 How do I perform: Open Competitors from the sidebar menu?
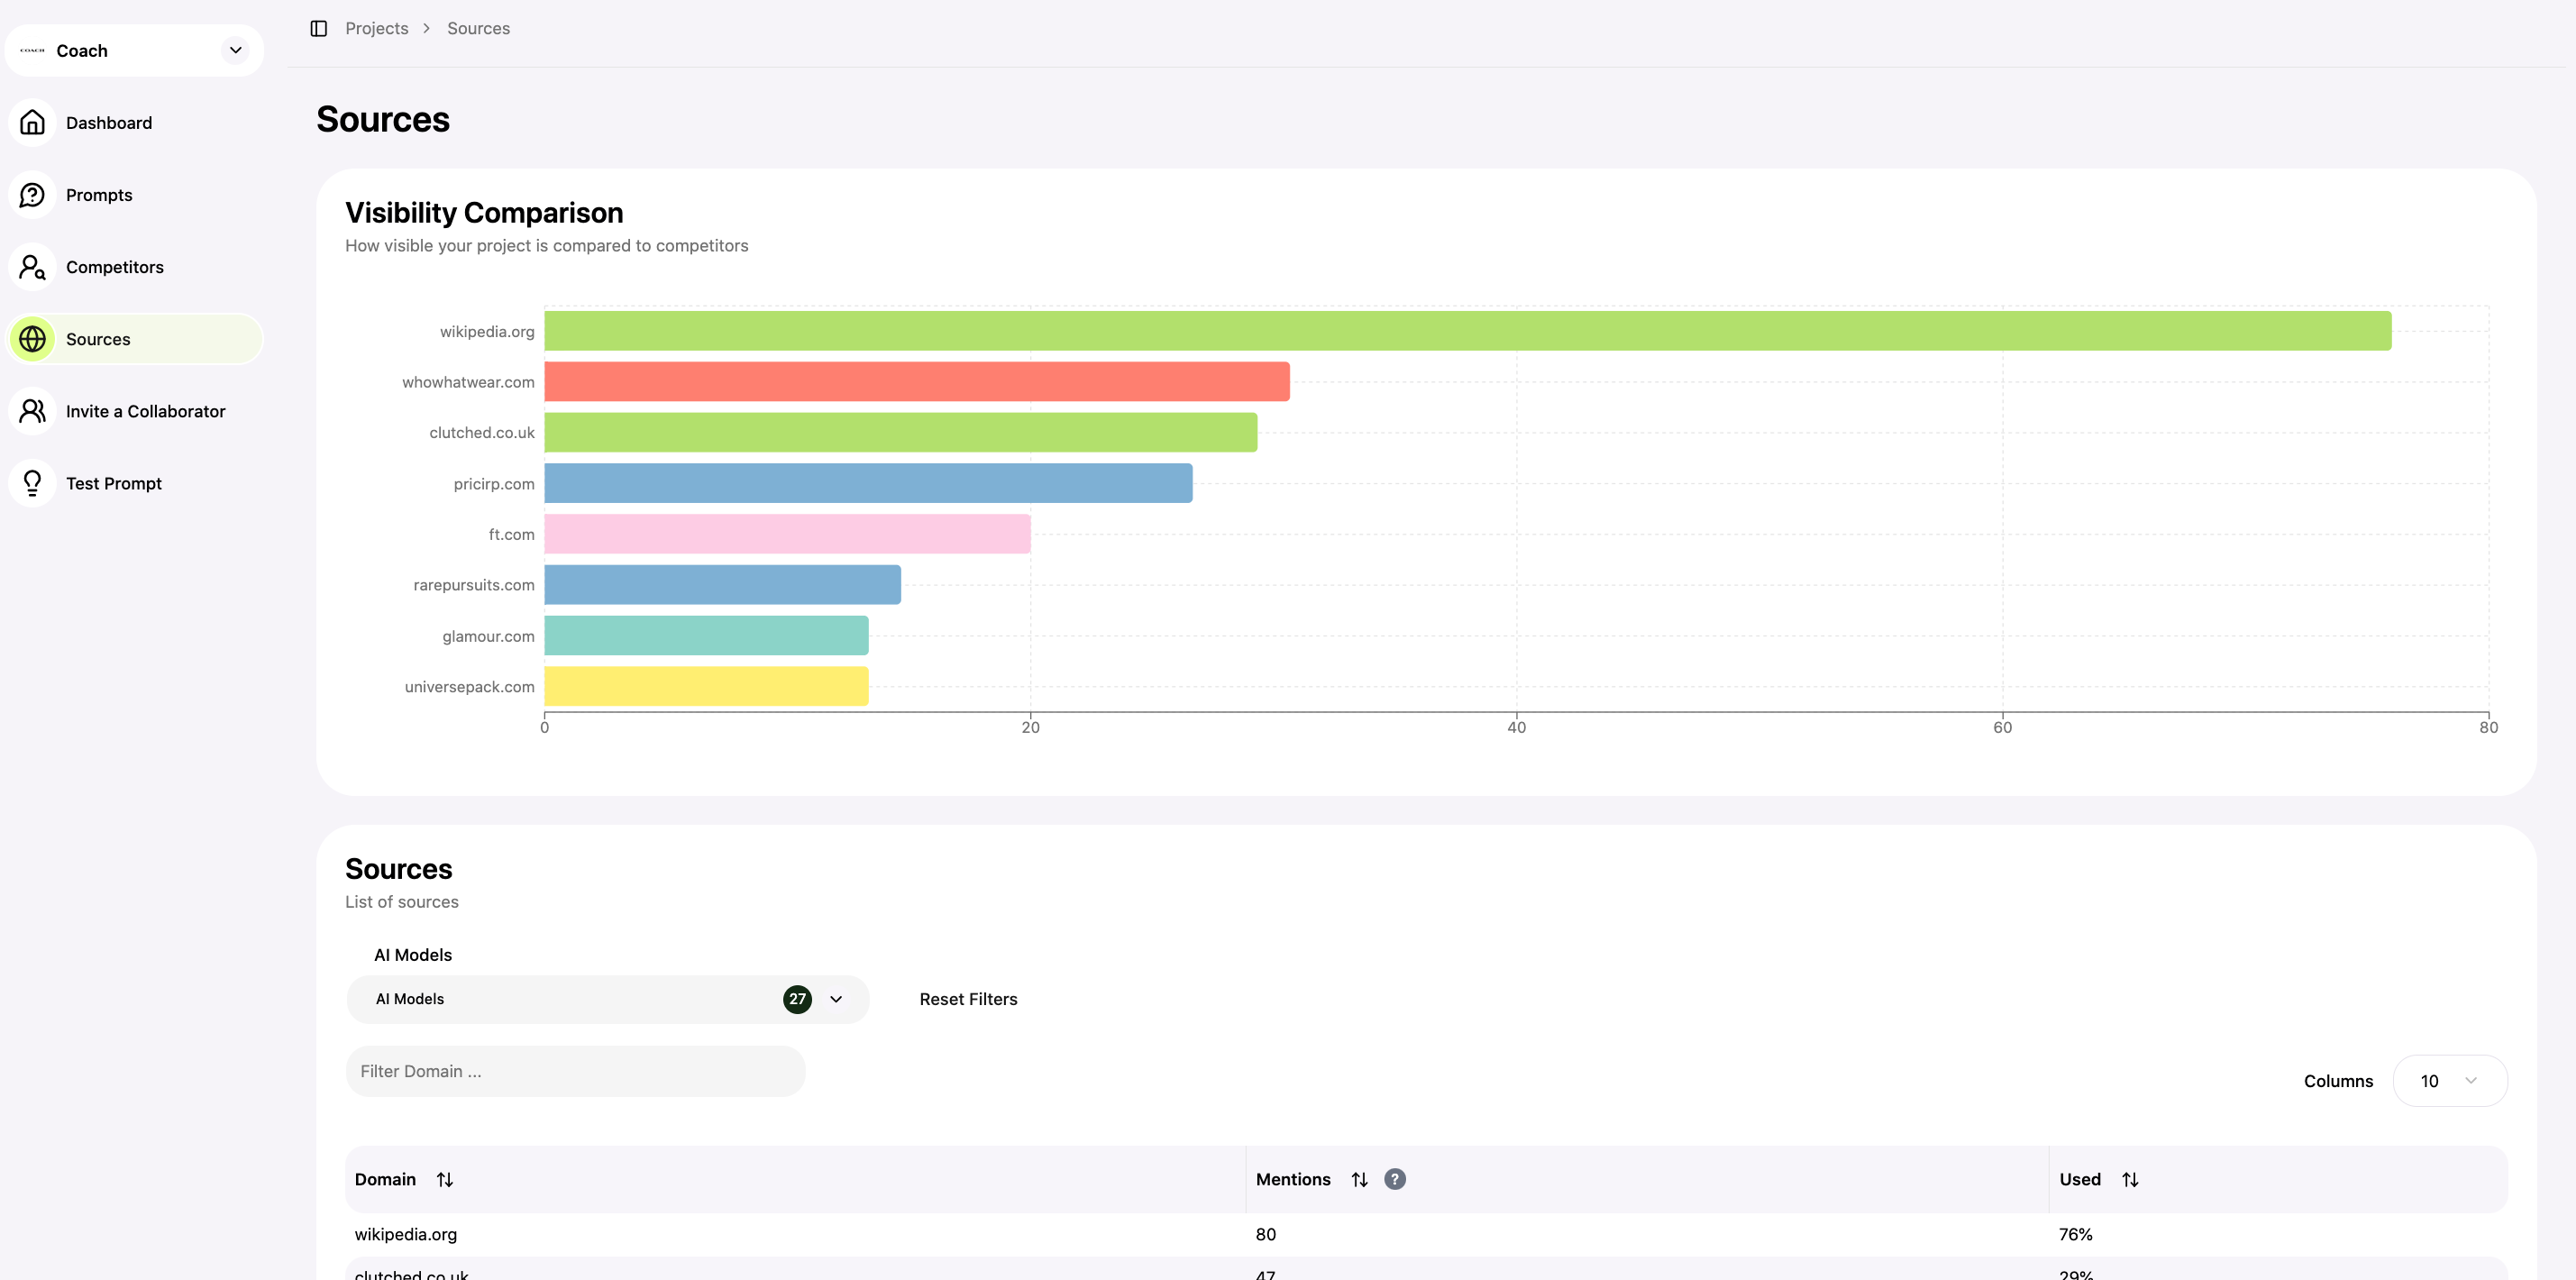[114, 267]
